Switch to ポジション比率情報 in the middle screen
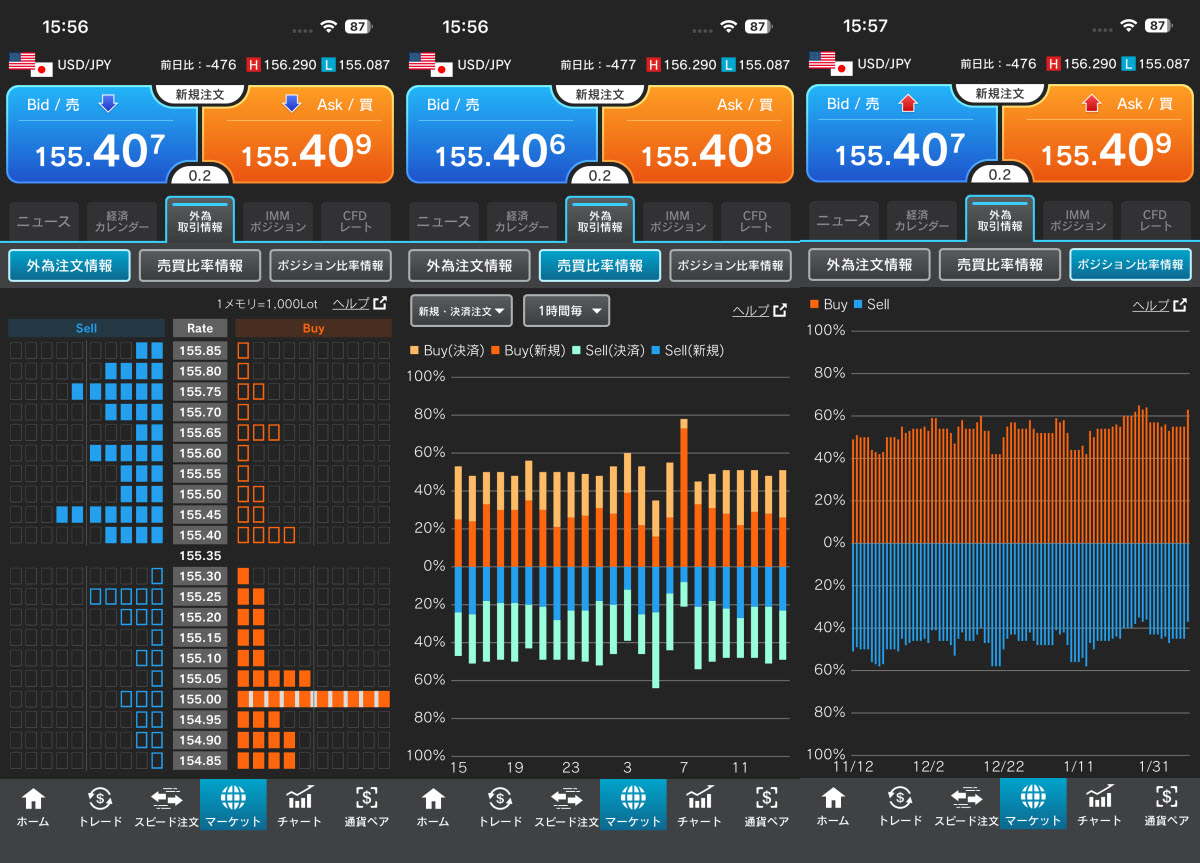The height and width of the screenshot is (863, 1200). tap(730, 265)
